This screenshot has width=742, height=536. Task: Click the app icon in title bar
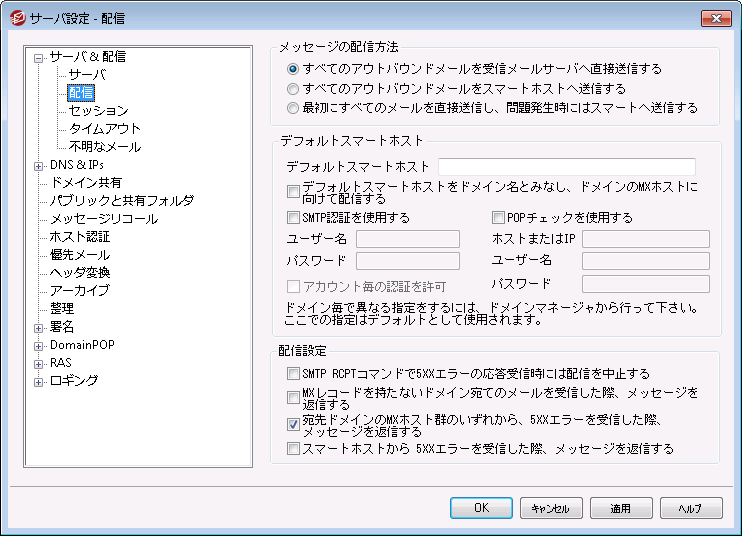pyautogui.click(x=17, y=17)
